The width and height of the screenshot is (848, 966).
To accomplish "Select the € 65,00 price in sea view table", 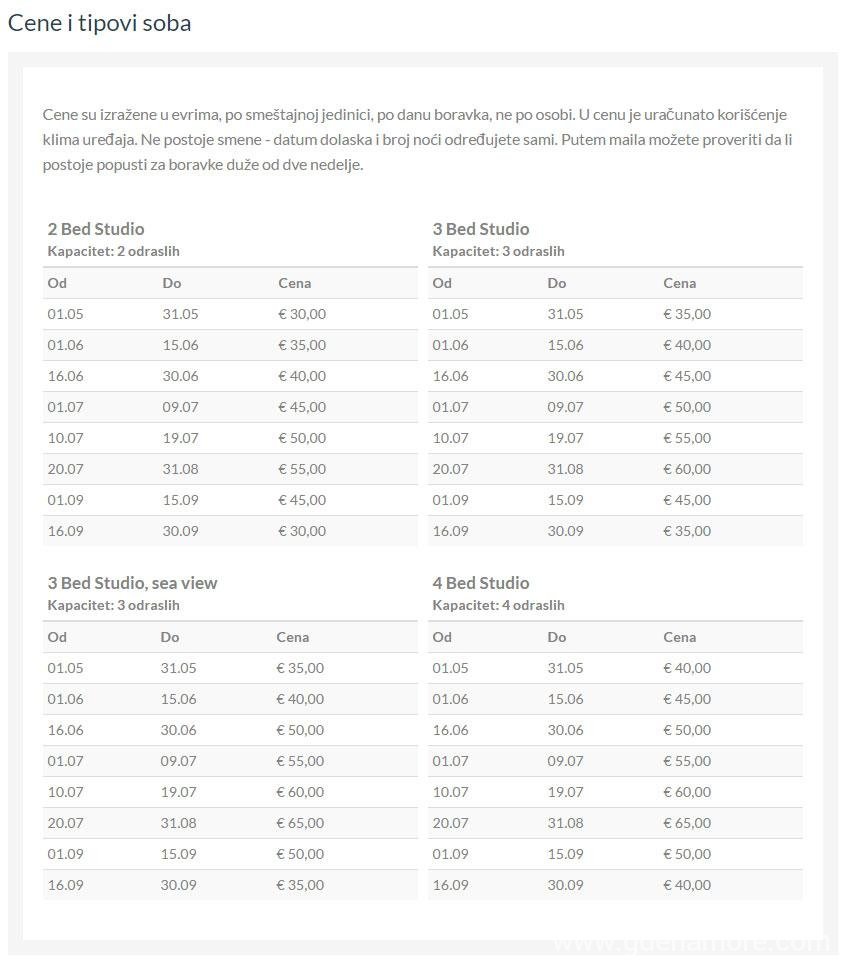I will coord(300,823).
